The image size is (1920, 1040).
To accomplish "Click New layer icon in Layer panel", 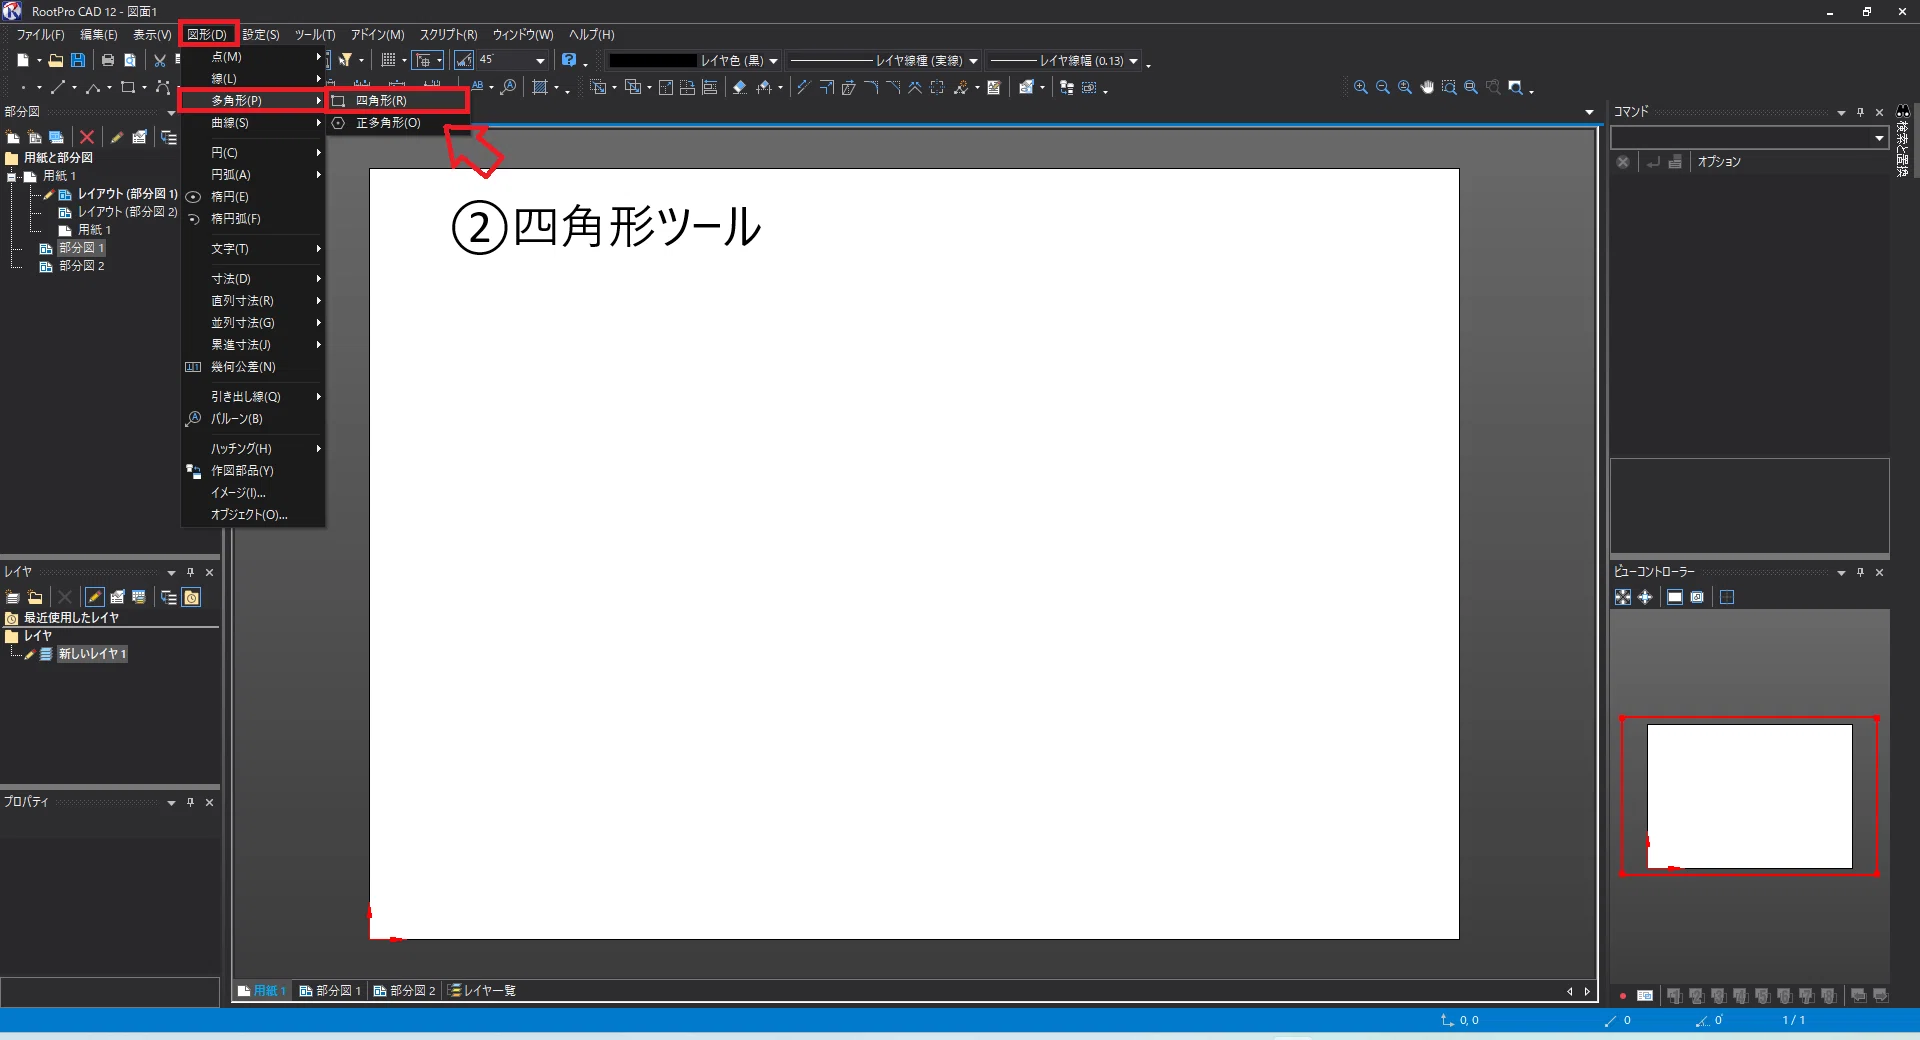I will pyautogui.click(x=13, y=597).
